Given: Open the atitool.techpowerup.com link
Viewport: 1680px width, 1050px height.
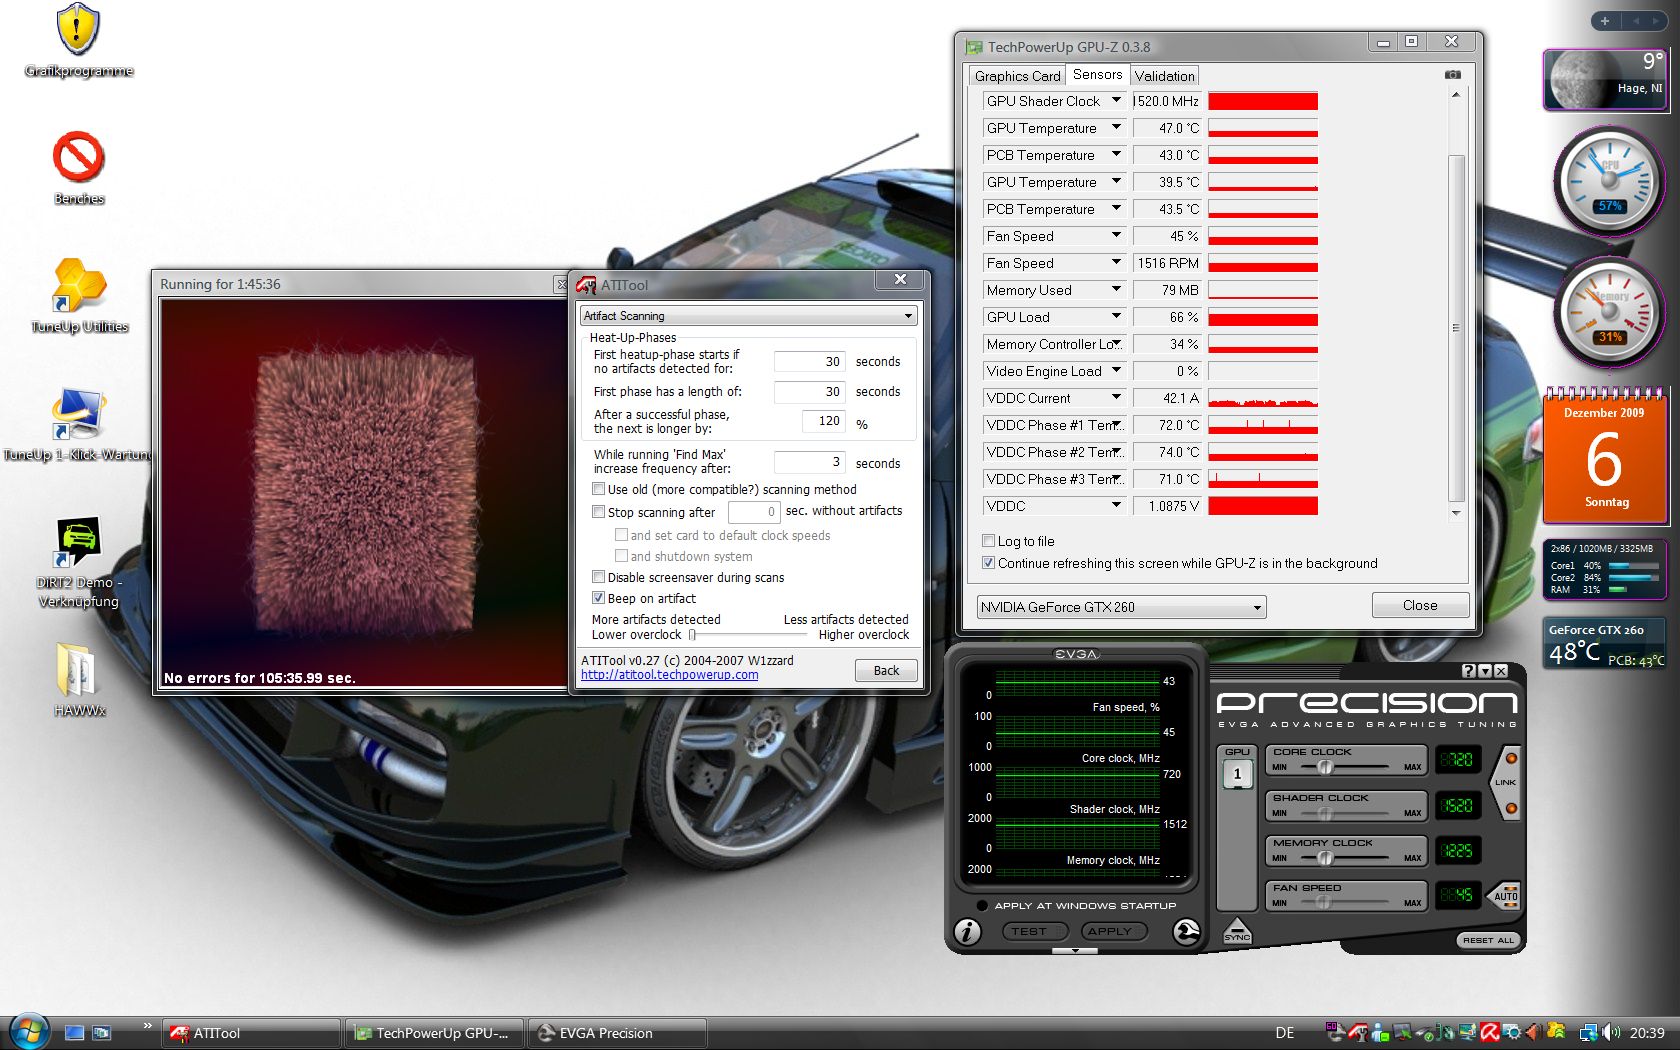Looking at the screenshot, I should coord(669,675).
